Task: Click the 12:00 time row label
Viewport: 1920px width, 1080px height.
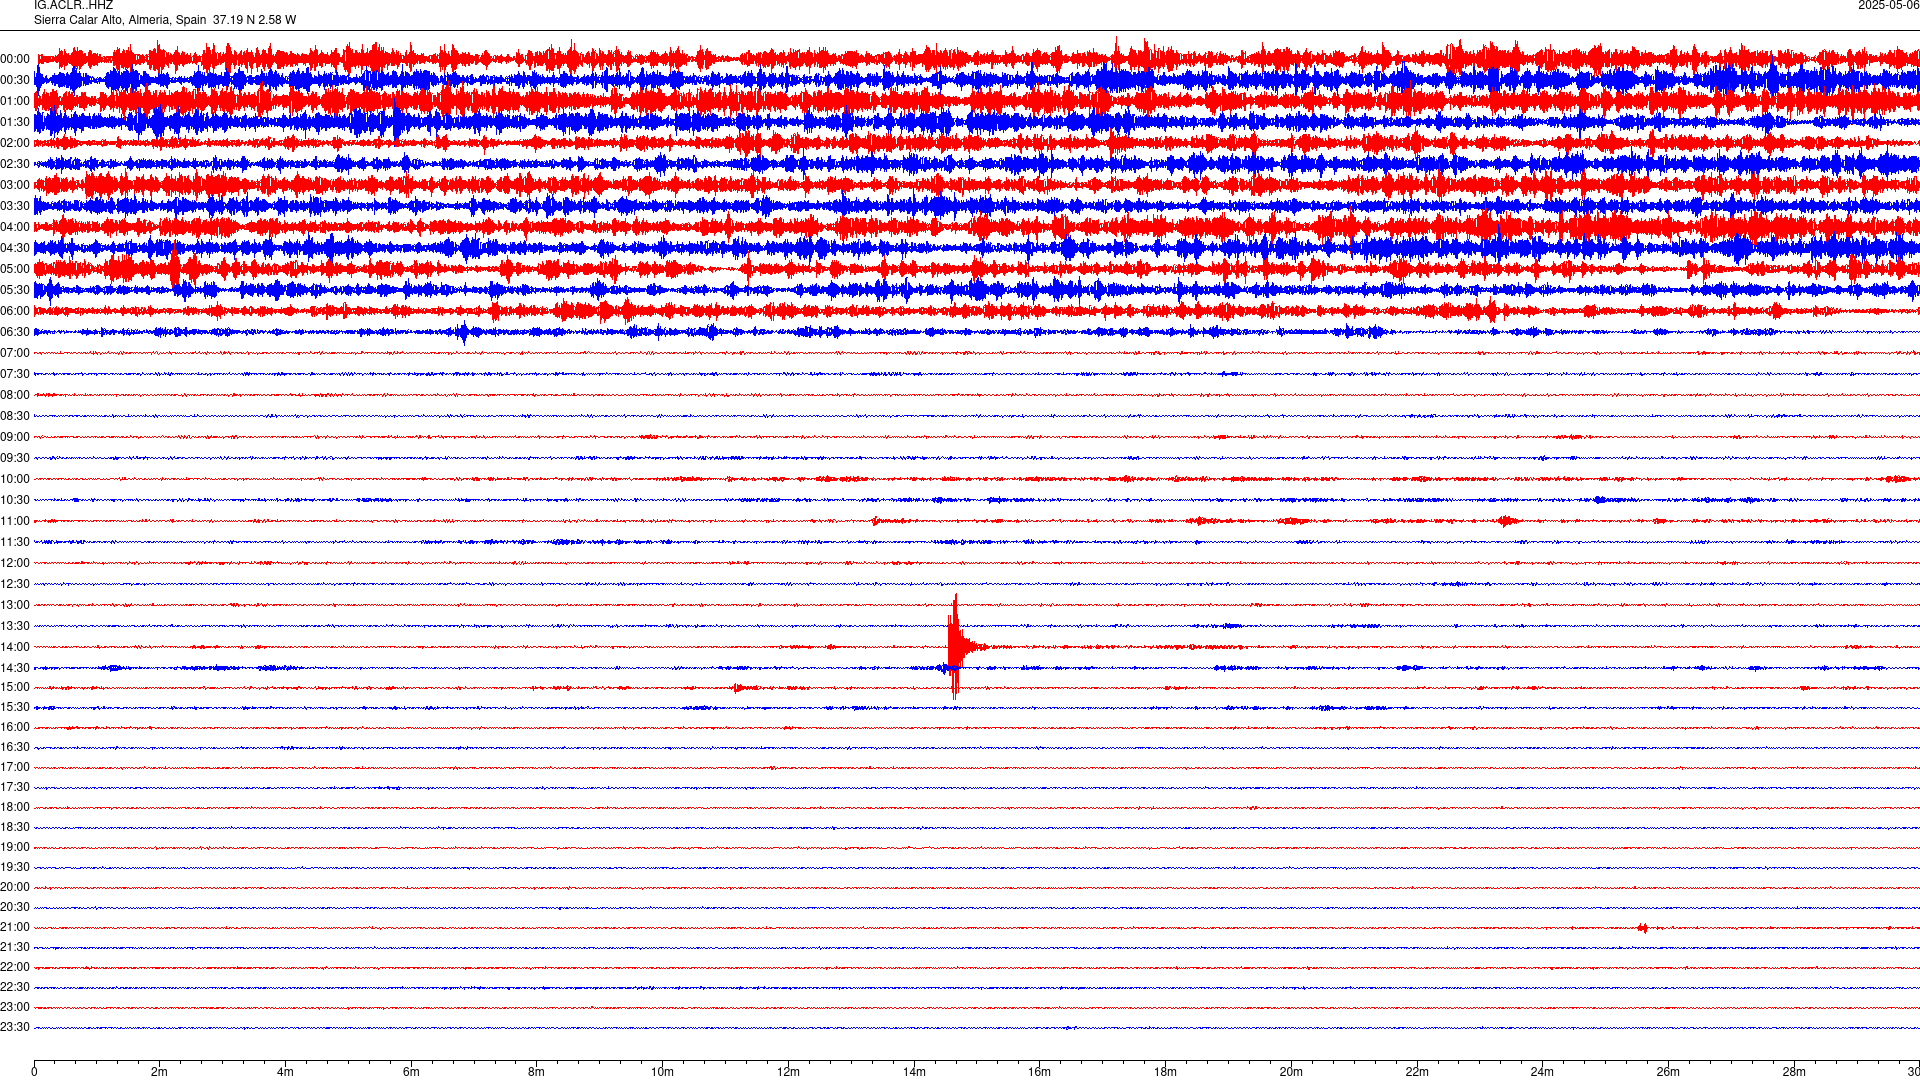Action: [15, 564]
